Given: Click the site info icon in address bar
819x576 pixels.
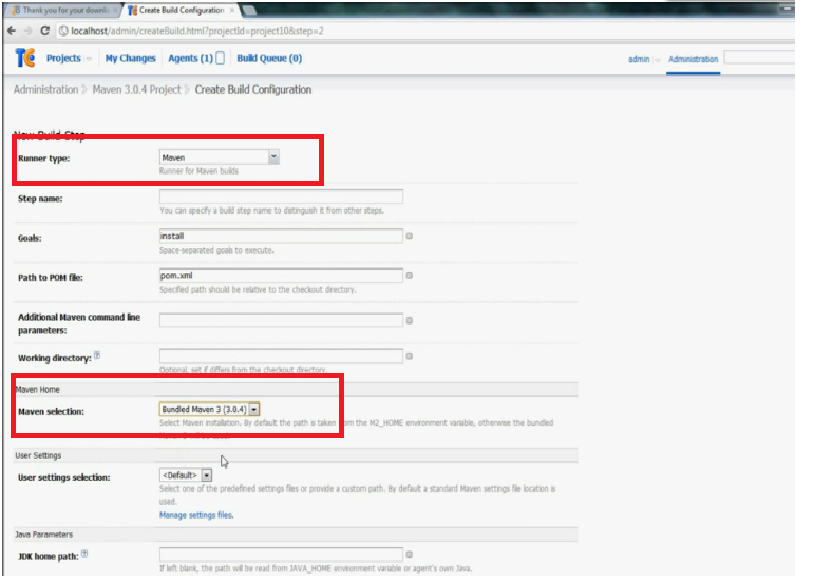Looking at the screenshot, I should point(63,31).
